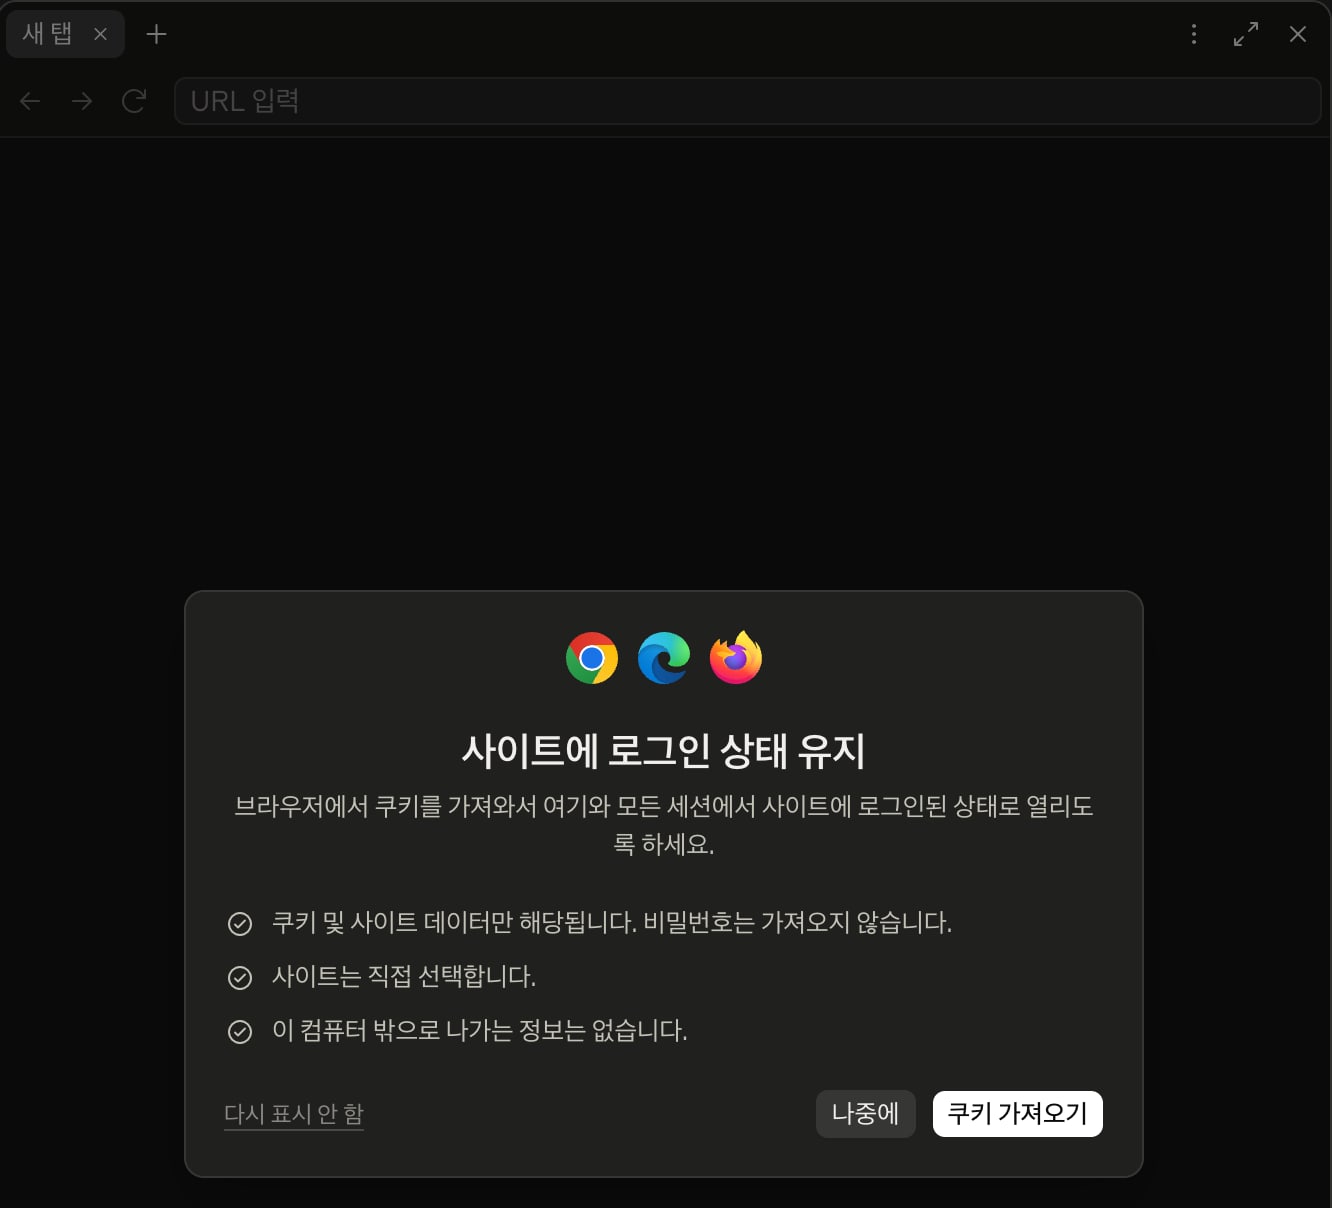1332x1208 pixels.
Task: Click the 쿠키 가져오기 button
Action: click(x=1018, y=1114)
